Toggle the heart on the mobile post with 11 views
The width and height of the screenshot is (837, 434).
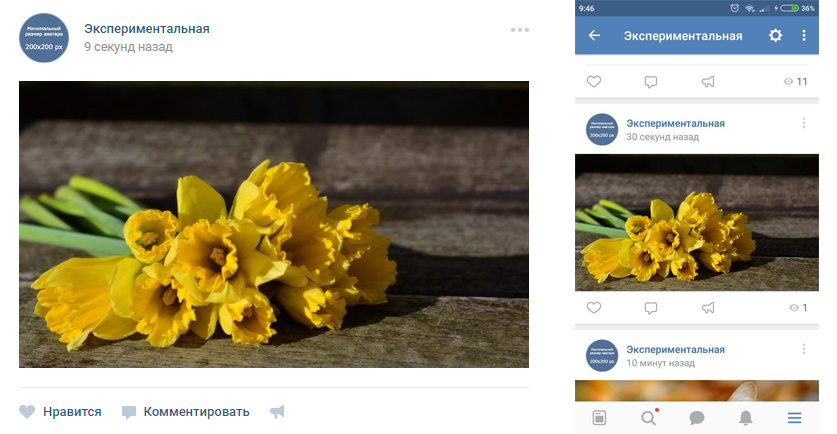click(x=594, y=82)
